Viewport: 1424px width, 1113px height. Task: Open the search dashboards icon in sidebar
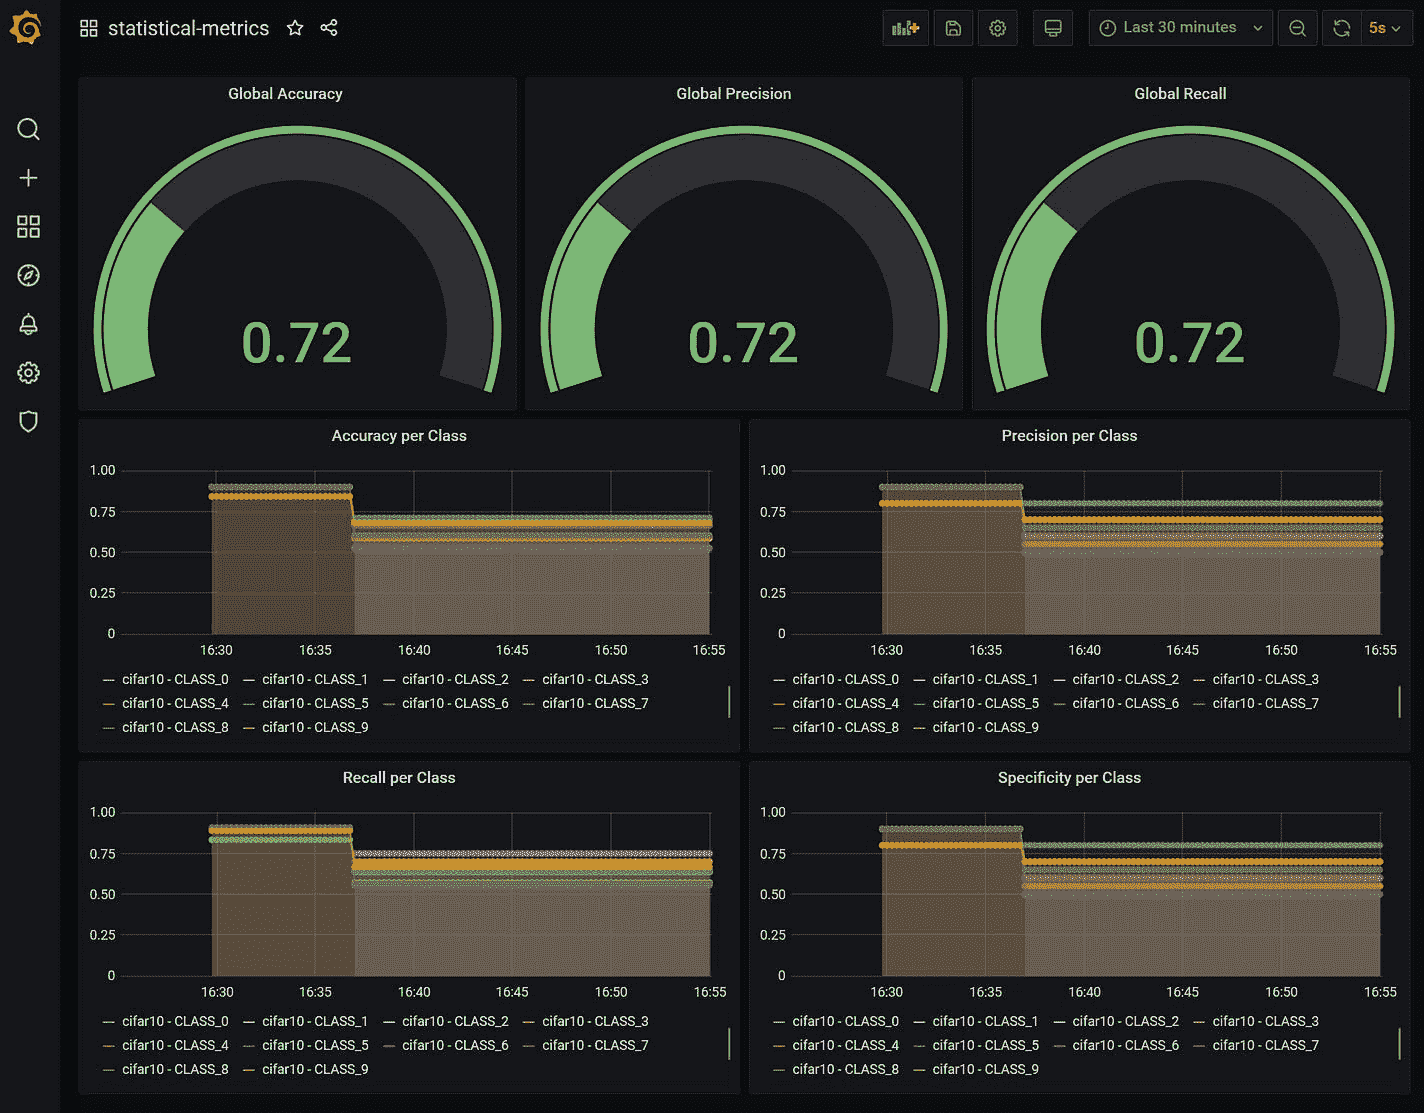click(x=28, y=129)
